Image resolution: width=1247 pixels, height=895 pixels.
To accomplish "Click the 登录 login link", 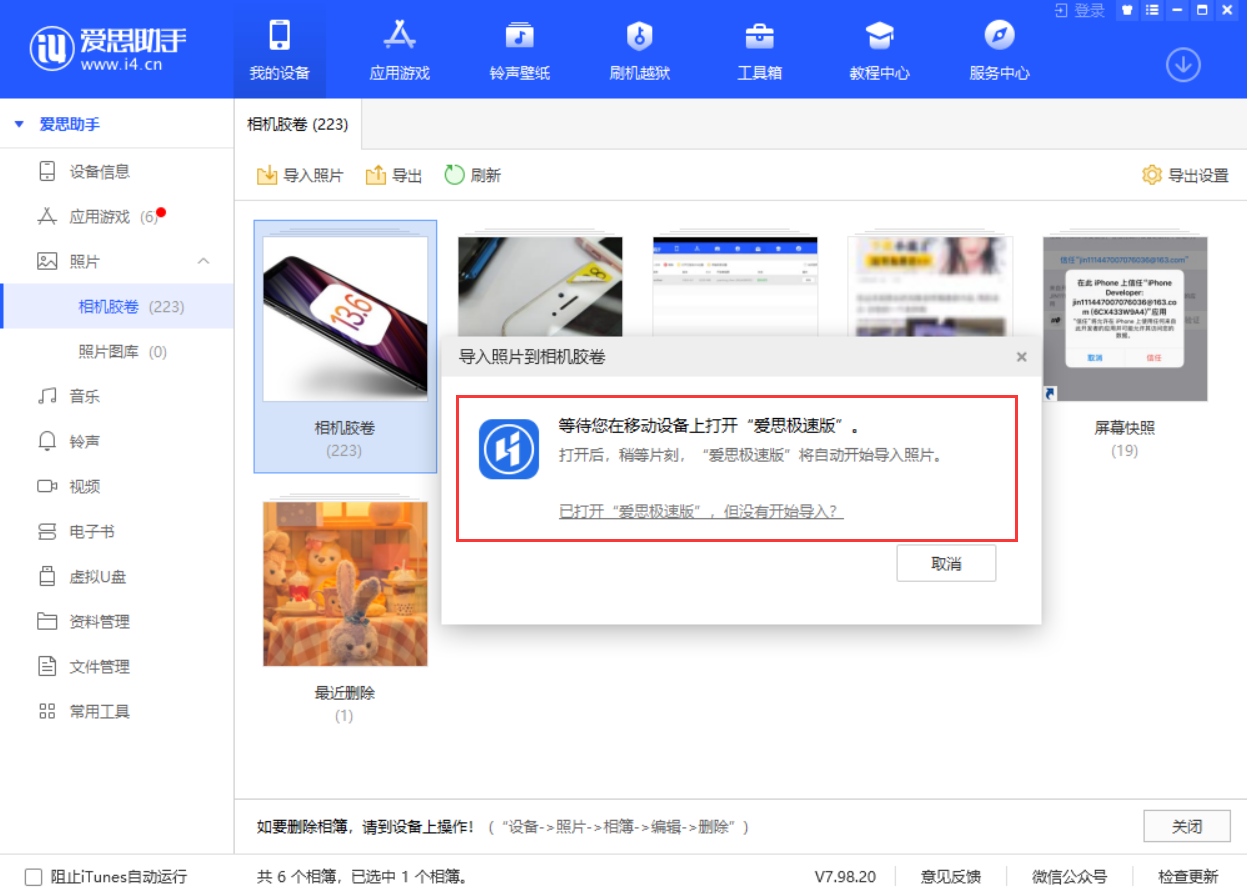I will click(x=1081, y=10).
